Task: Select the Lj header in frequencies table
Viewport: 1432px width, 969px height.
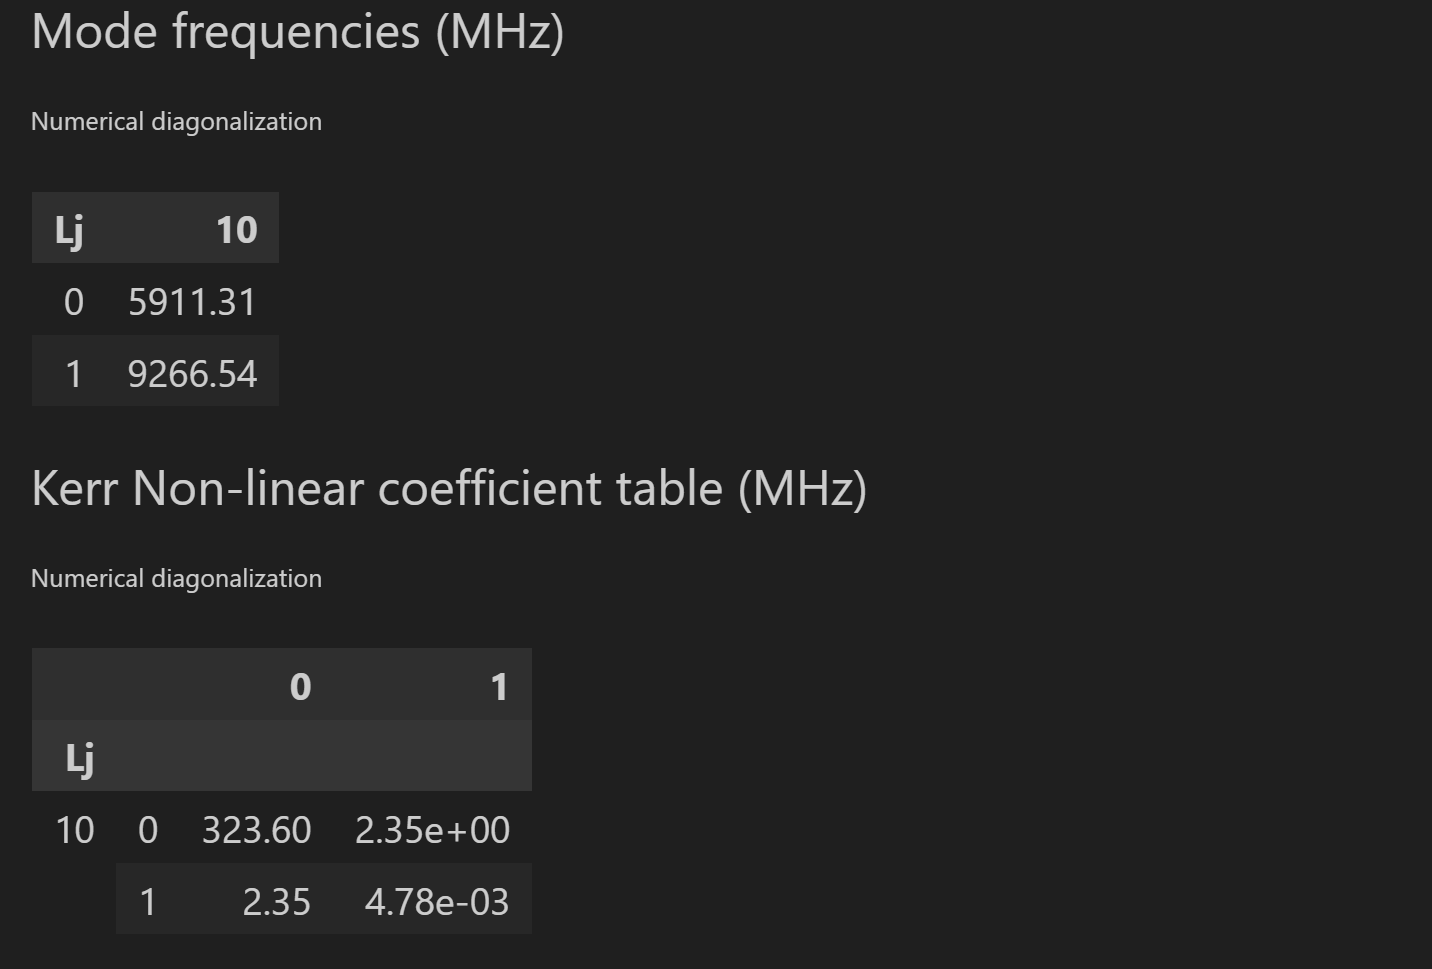Action: click(x=69, y=229)
